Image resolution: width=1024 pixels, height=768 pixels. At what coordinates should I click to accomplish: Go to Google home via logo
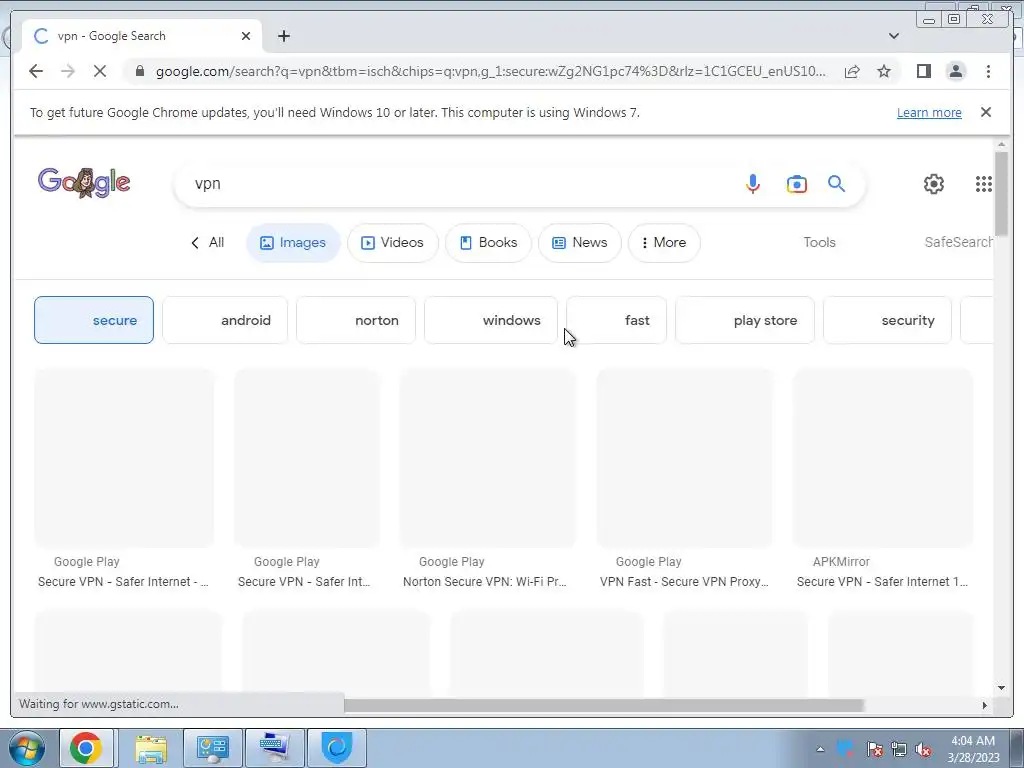(x=84, y=183)
